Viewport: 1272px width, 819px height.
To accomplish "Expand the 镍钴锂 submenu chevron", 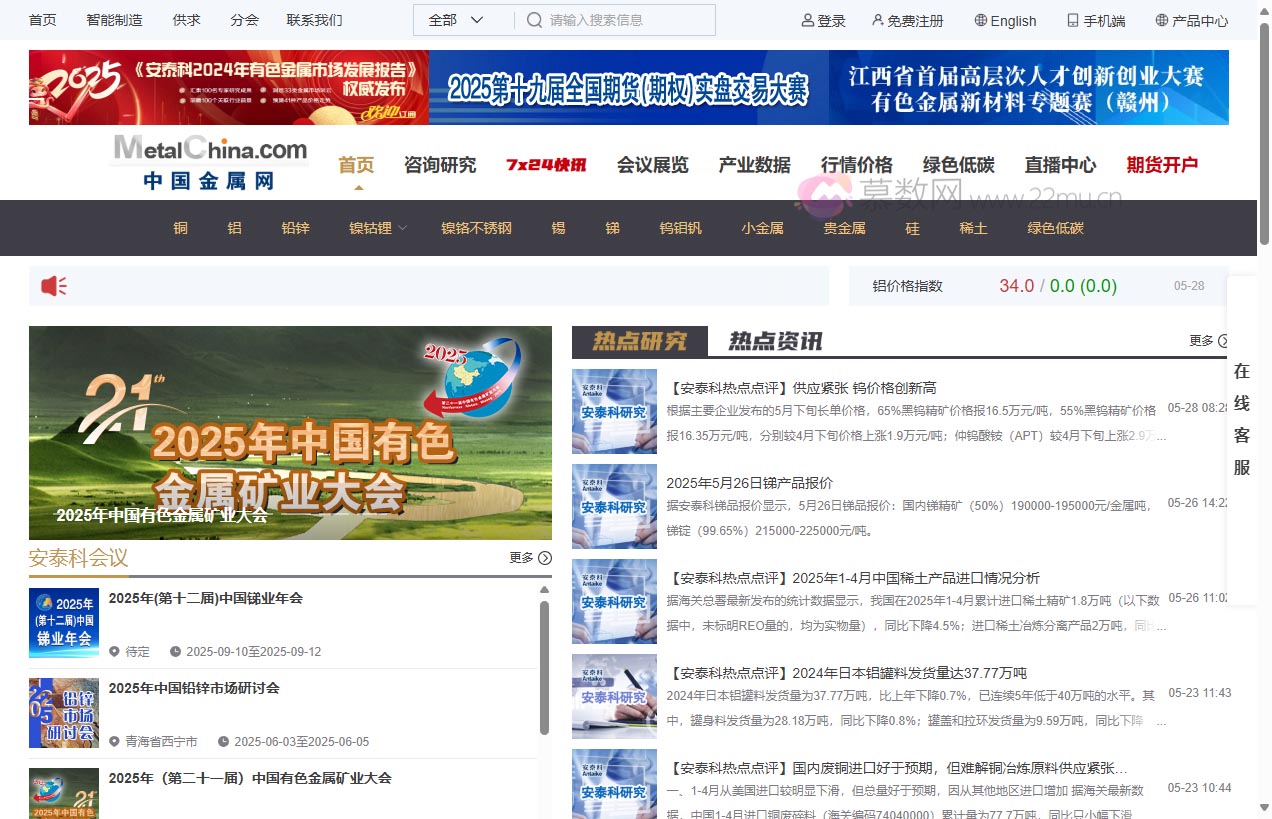I will coord(404,228).
